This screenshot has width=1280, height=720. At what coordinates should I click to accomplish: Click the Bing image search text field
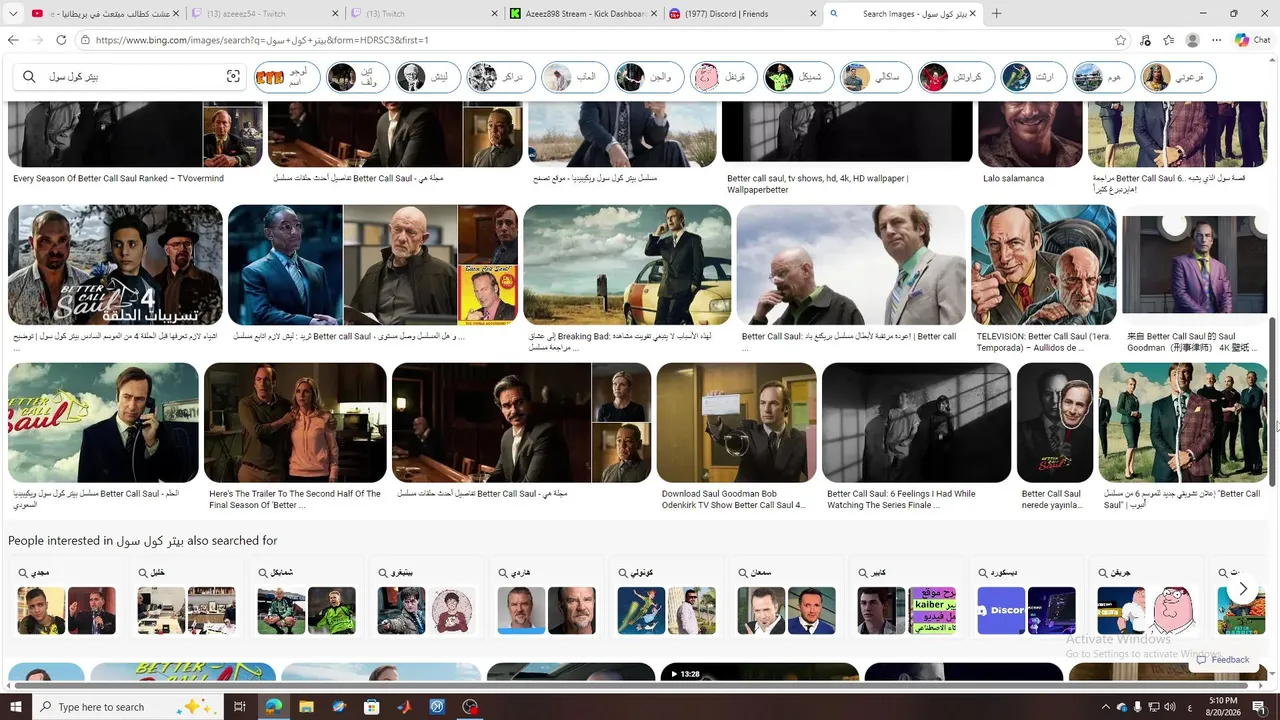(130, 77)
